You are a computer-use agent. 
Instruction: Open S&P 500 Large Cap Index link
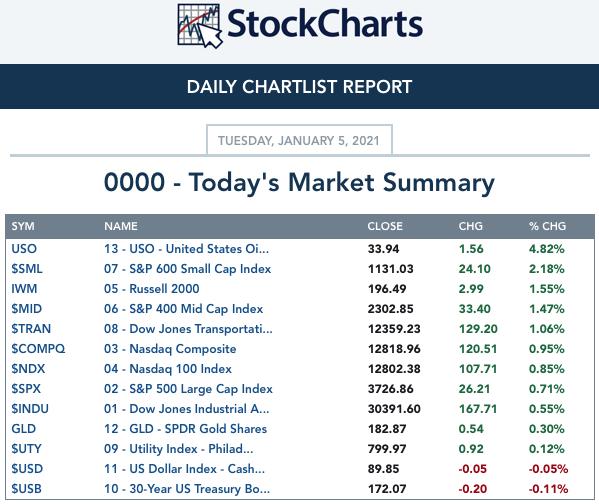188,389
